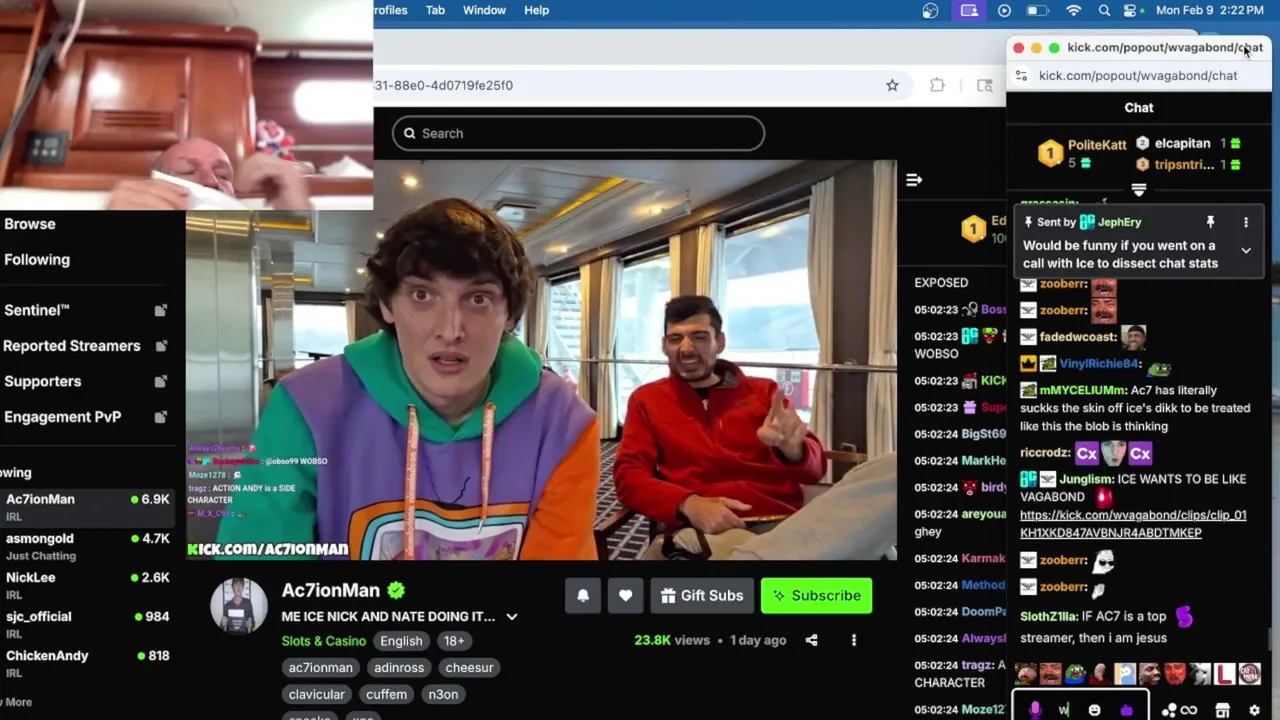
Task: Open pinned message options menu
Action: tap(1246, 222)
